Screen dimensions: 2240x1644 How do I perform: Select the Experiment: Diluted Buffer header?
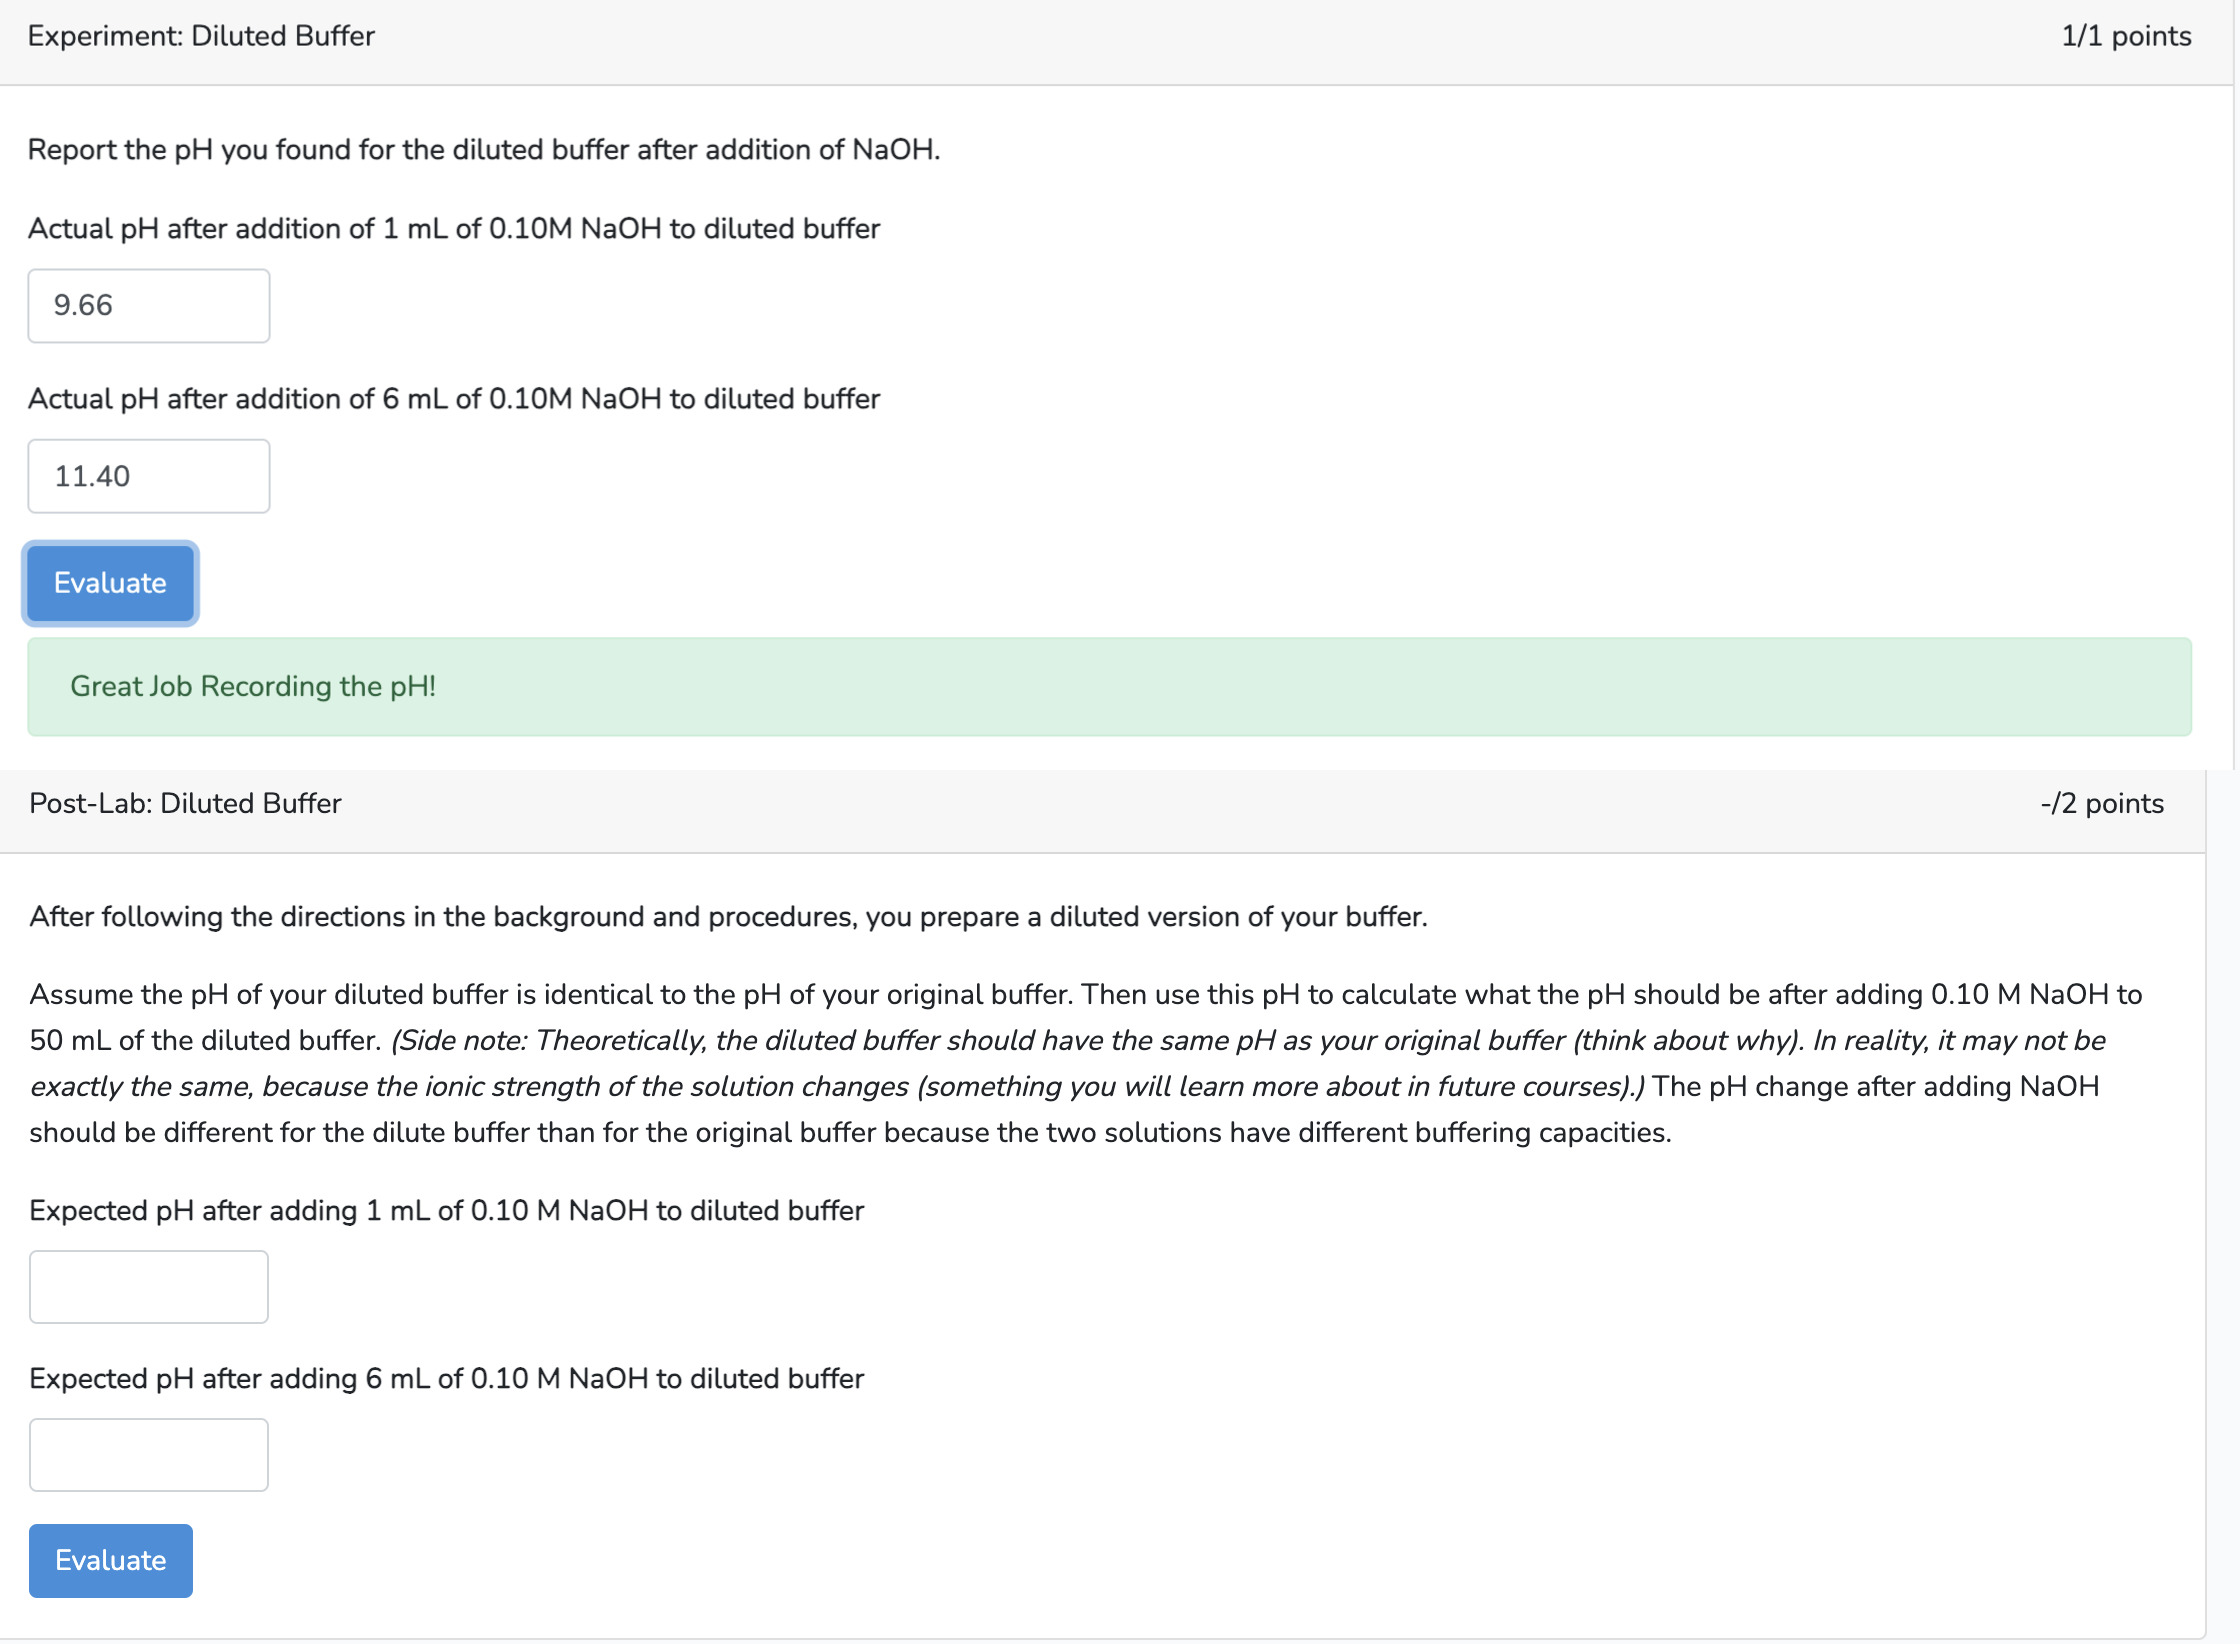point(200,35)
